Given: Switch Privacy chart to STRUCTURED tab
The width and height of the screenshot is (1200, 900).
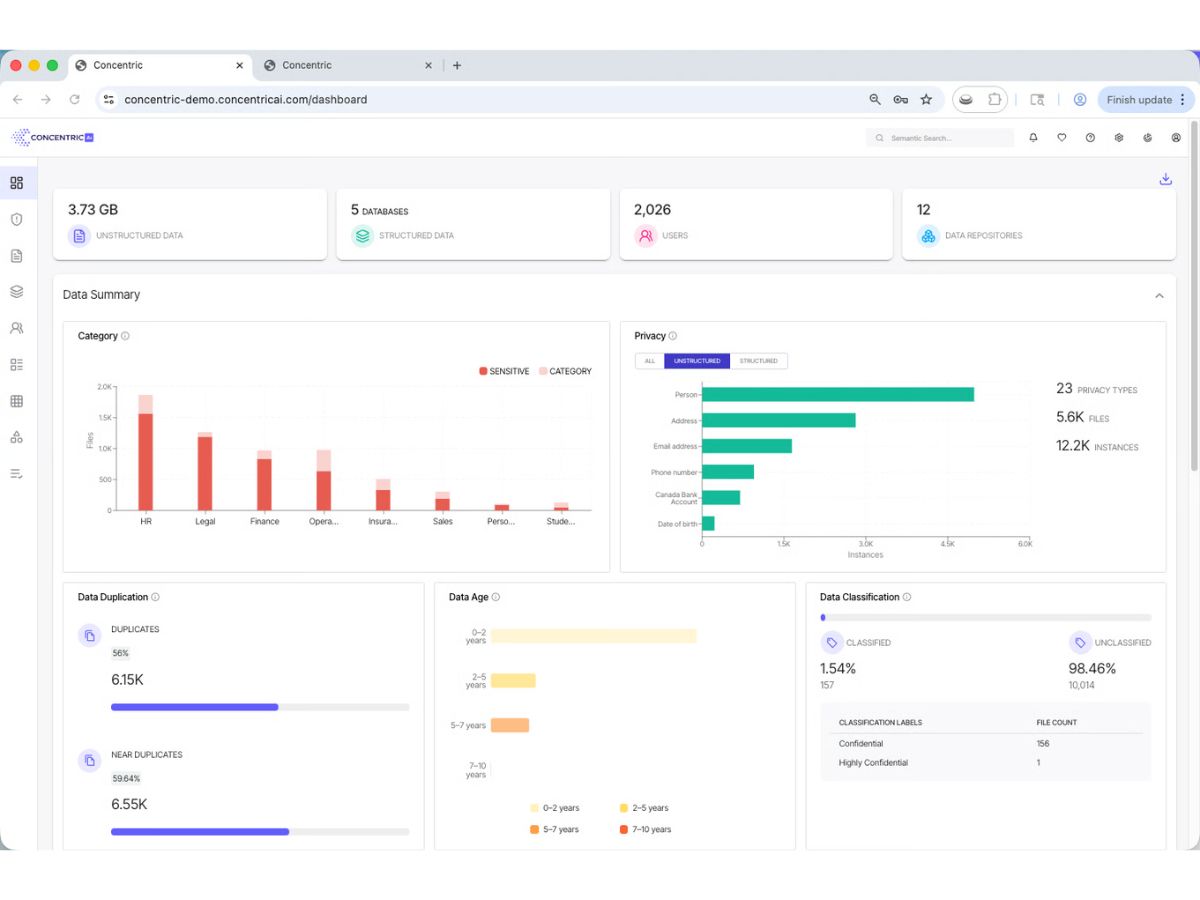Looking at the screenshot, I should point(759,361).
